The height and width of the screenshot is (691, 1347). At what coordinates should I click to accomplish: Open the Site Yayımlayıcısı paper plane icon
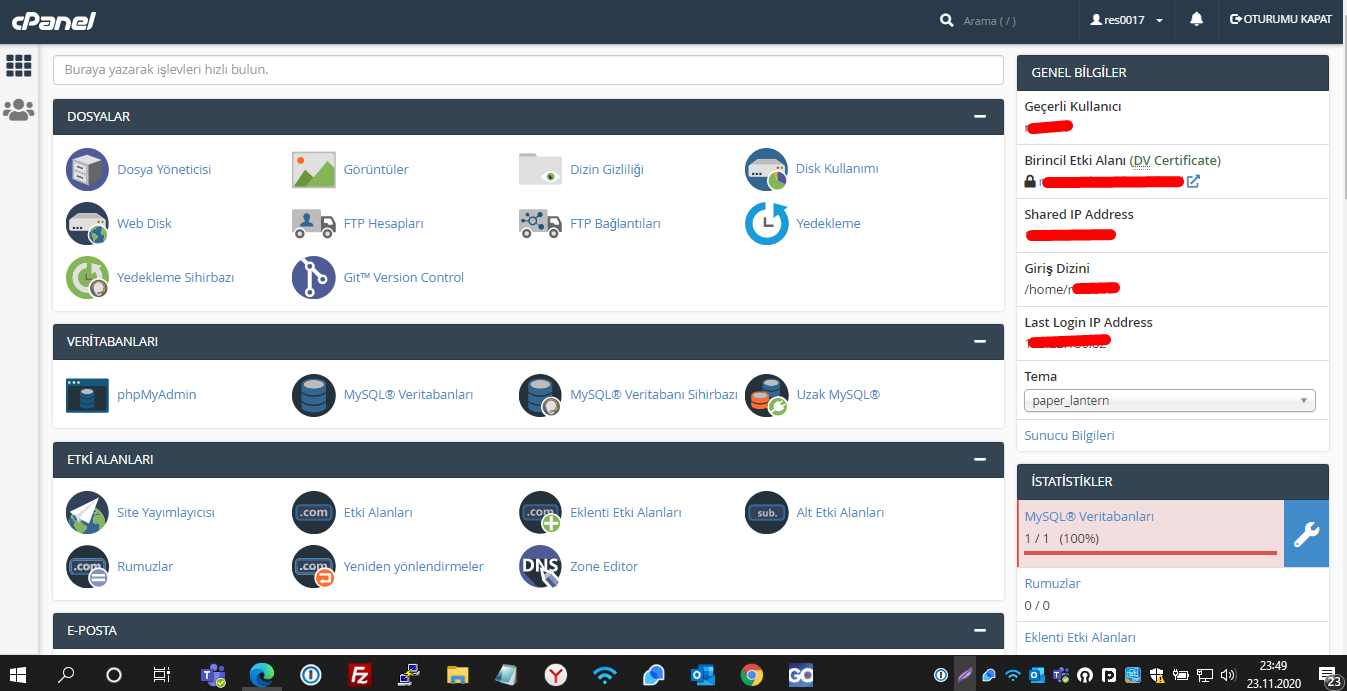87,512
